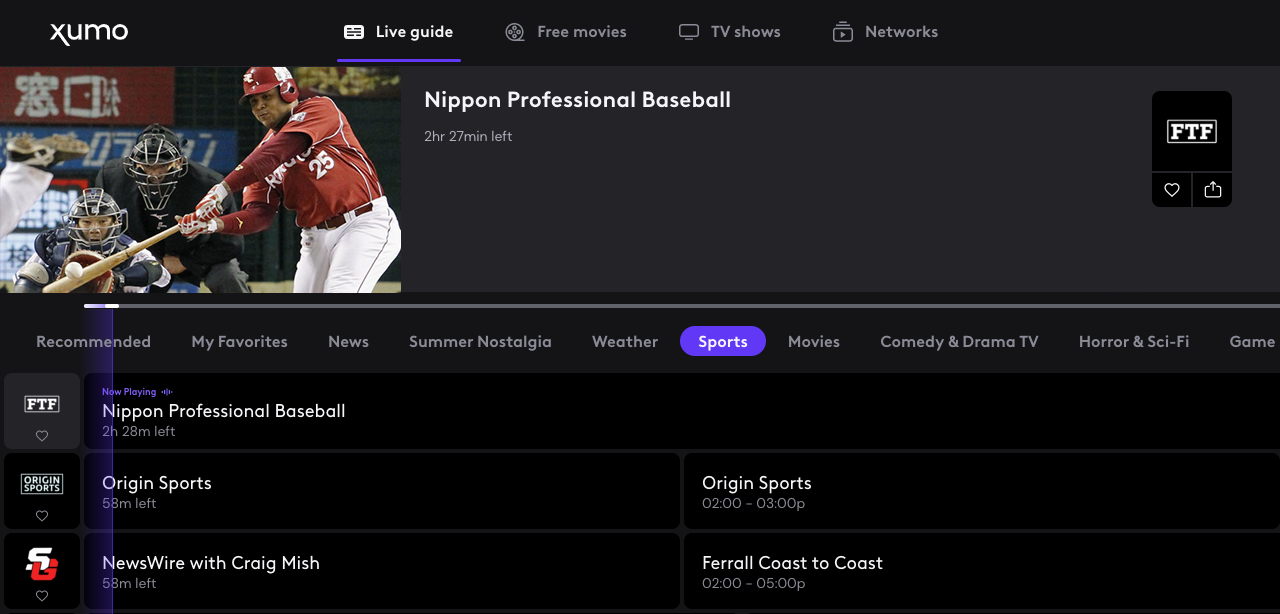The width and height of the screenshot is (1280, 614).
Task: Toggle favorite heart for SportsGrid channel
Action: tap(42, 596)
